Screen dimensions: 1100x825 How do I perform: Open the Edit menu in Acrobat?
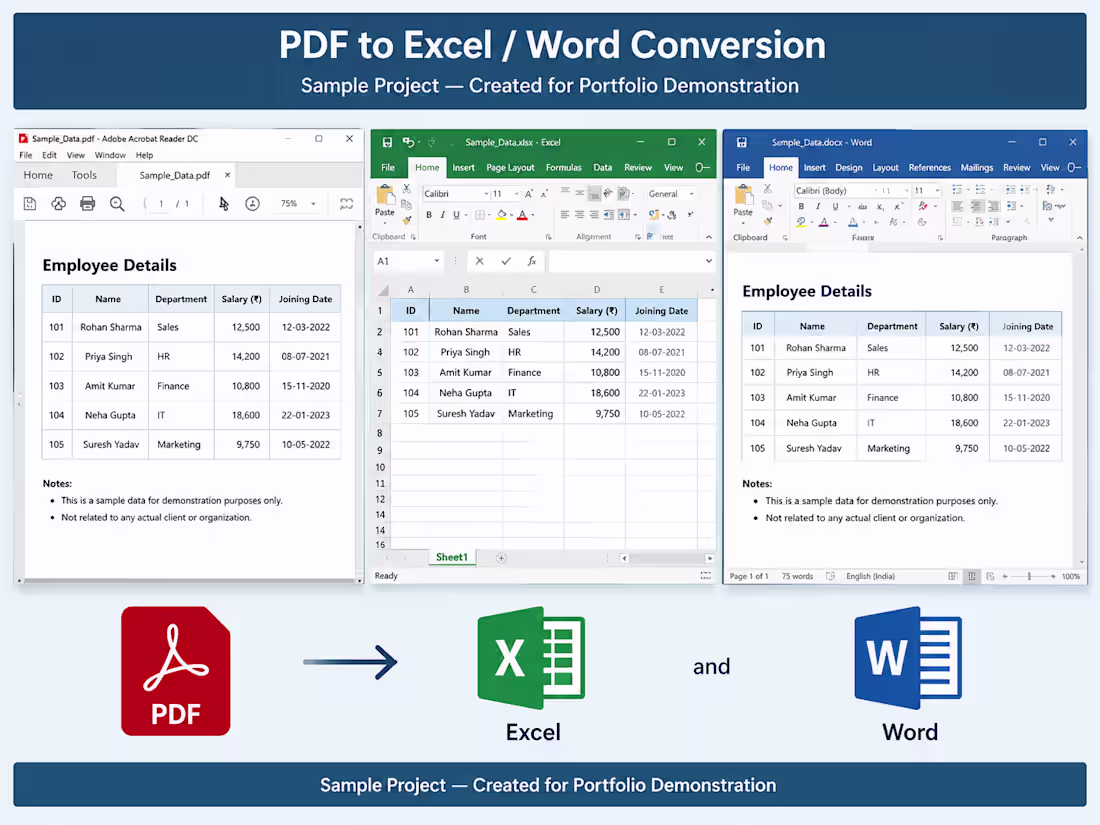[x=49, y=155]
